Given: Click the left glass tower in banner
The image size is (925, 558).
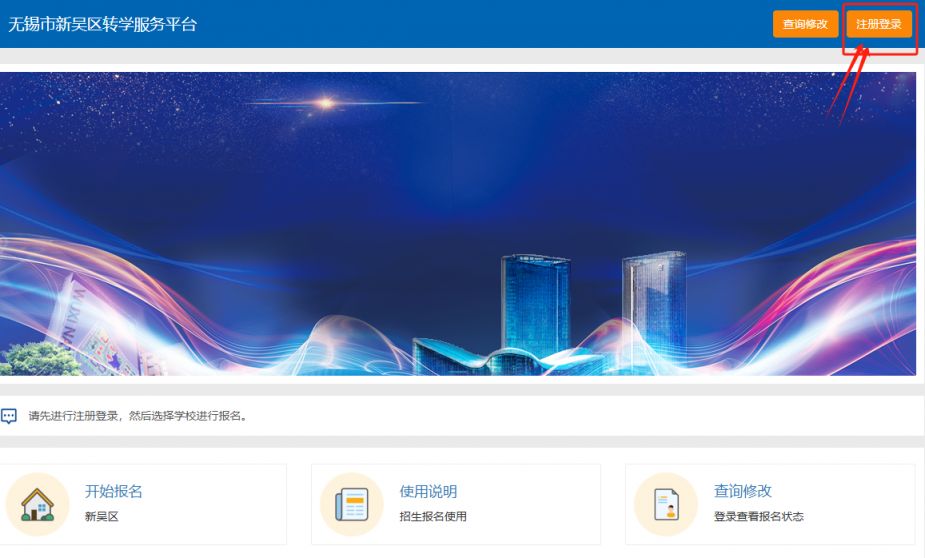Looking at the screenshot, I should (x=535, y=305).
